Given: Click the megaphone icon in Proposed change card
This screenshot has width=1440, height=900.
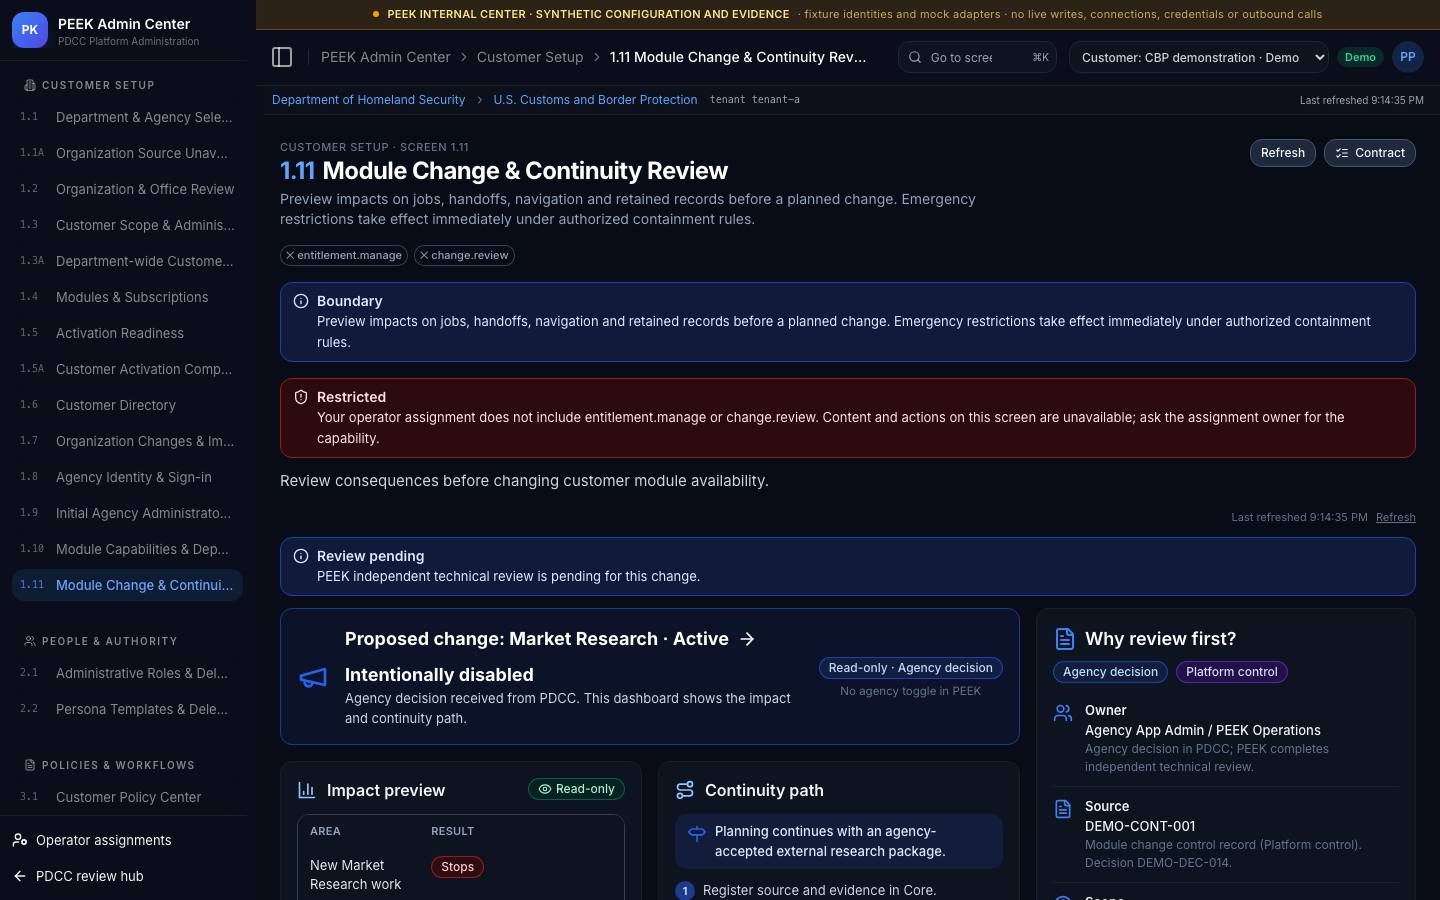Looking at the screenshot, I should point(313,678).
